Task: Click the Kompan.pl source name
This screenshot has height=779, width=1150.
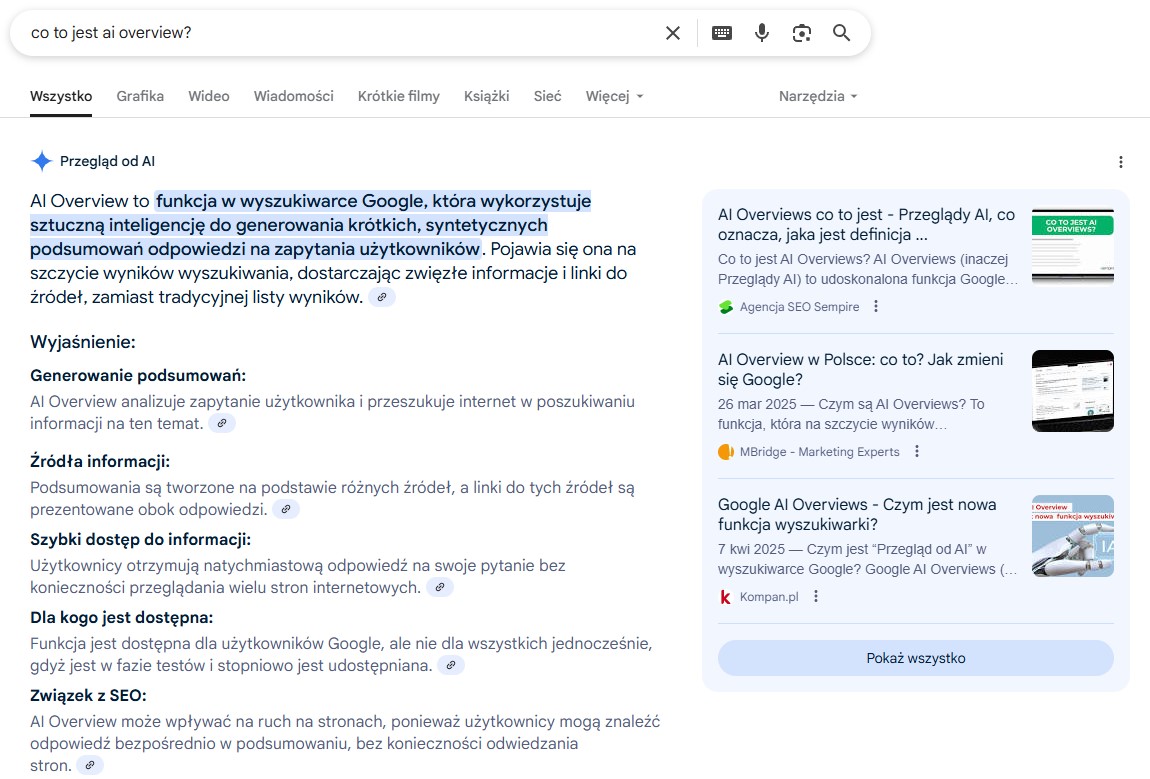Action: pyautogui.click(x=769, y=597)
